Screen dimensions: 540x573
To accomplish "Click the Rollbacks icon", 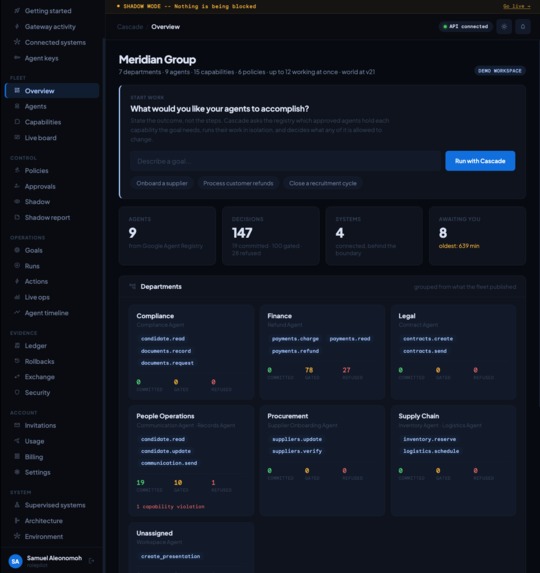I will click(17, 361).
